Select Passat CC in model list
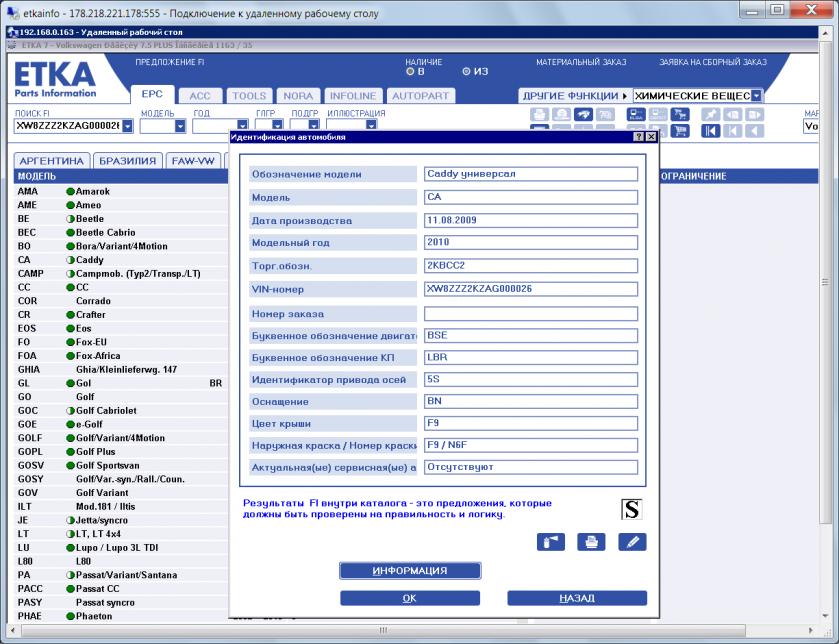Screen dimensions: 839x644 (120, 588)
